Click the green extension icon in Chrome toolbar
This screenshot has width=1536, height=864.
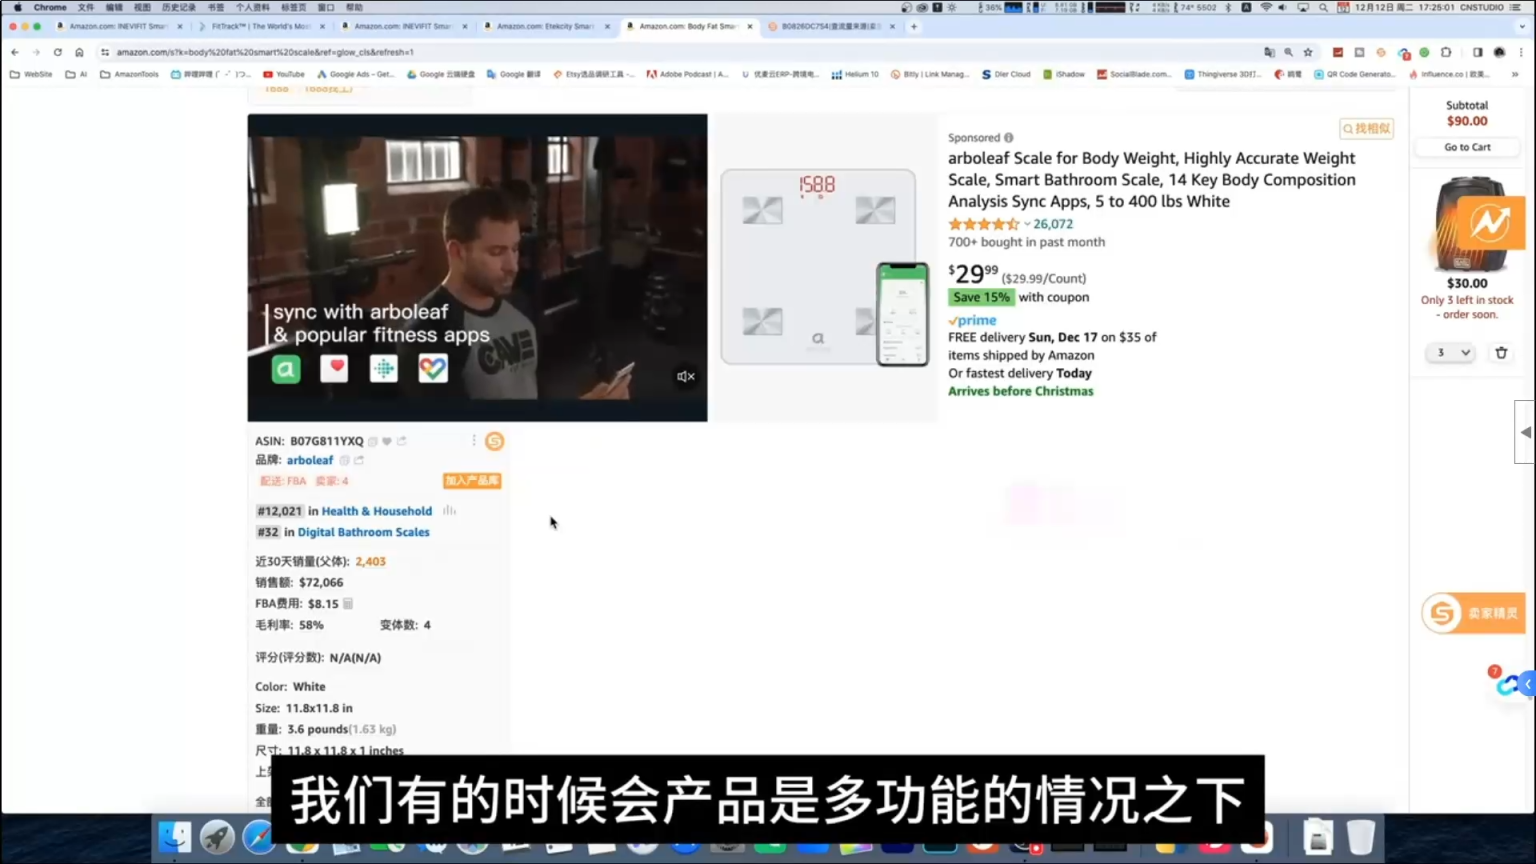point(1424,52)
